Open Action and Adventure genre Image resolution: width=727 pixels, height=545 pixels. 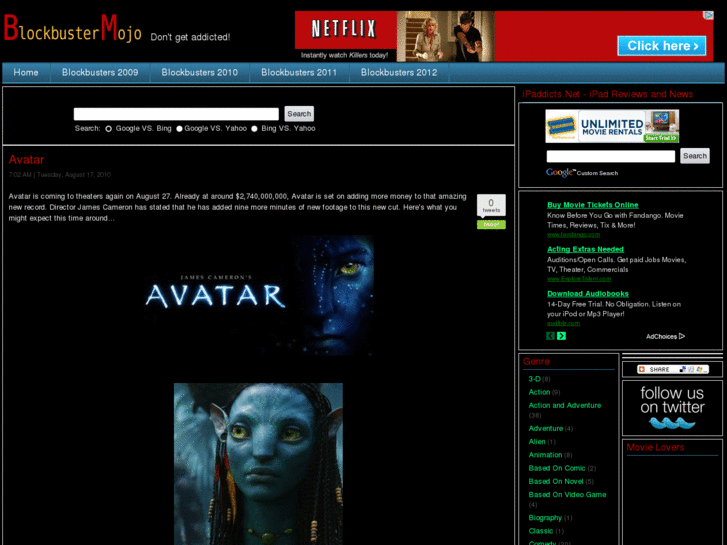point(565,405)
